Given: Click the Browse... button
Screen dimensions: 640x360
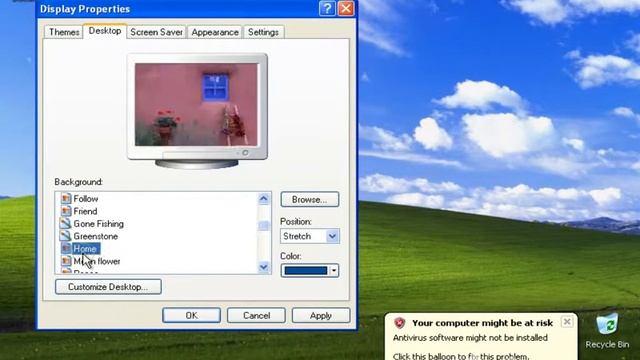Looking at the screenshot, I should point(309,200).
